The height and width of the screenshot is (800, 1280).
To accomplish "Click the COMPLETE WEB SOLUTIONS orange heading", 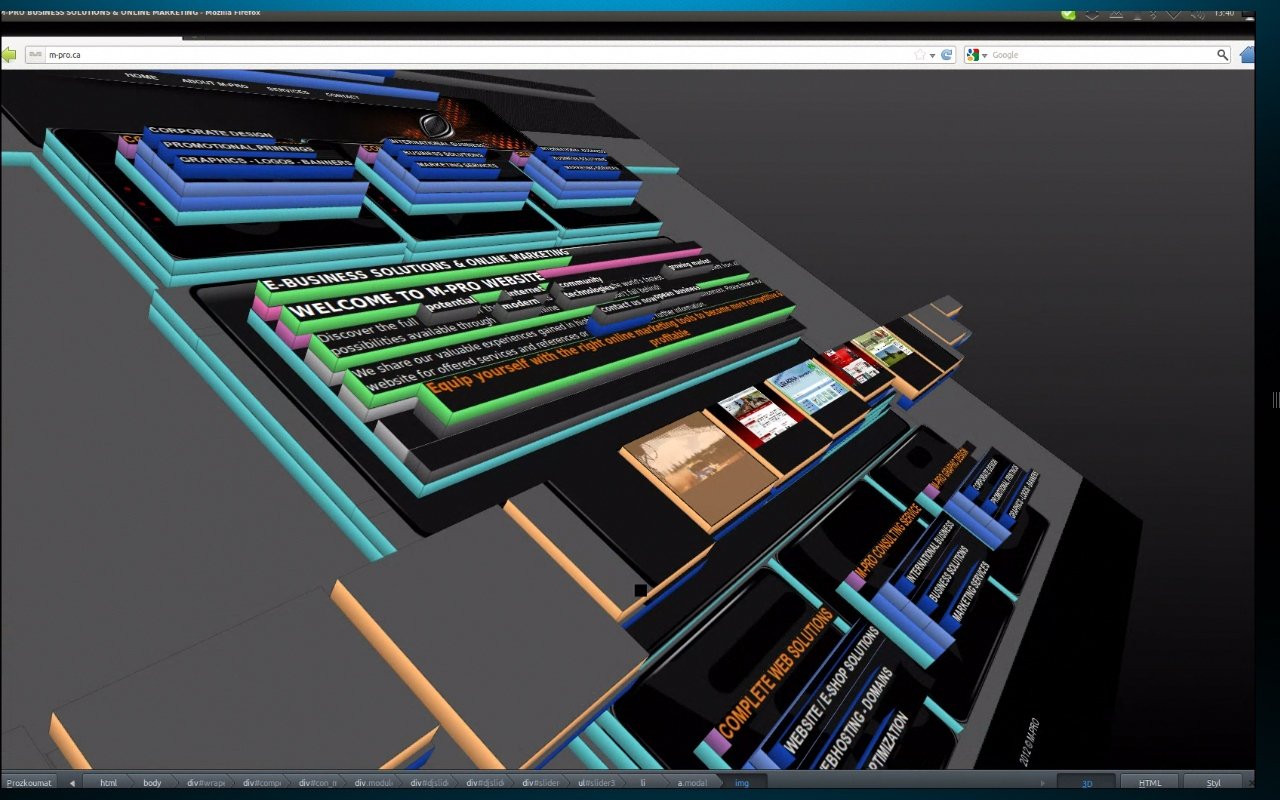I will (x=776, y=673).
